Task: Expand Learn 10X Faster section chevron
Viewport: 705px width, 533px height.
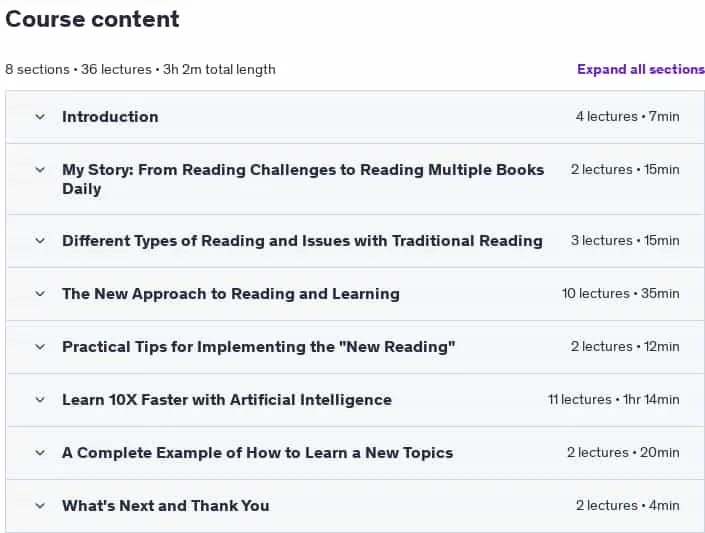Action: [40, 400]
